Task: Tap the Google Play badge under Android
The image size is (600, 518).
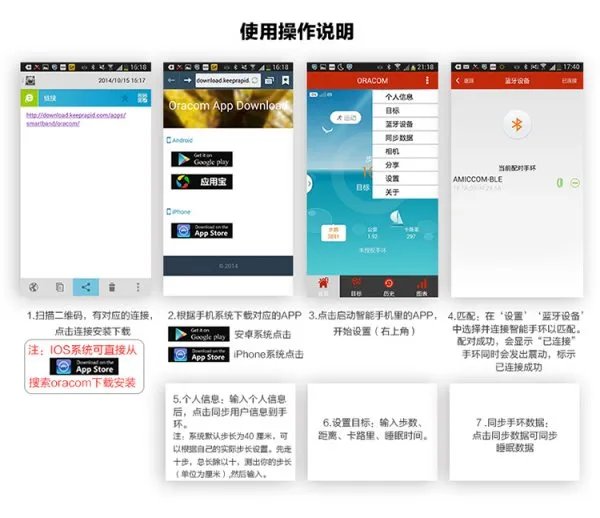Action: click(202, 159)
